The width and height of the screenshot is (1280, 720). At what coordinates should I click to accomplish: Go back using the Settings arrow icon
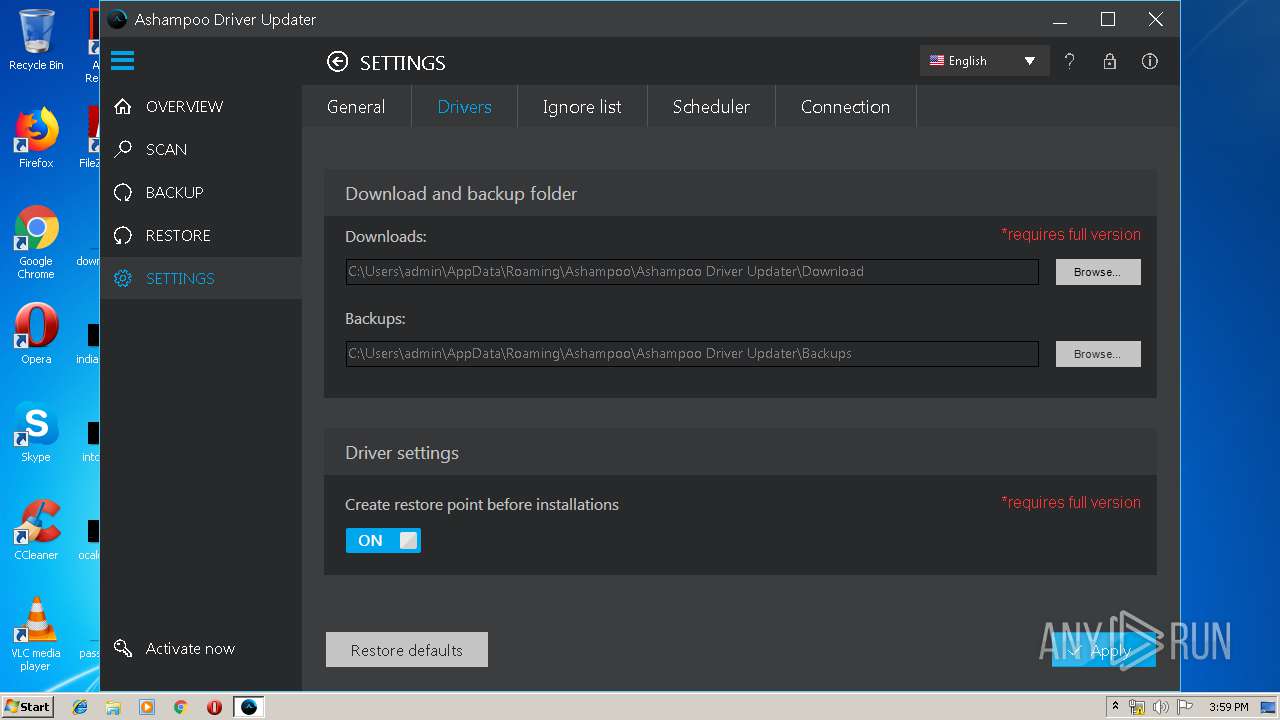point(338,62)
